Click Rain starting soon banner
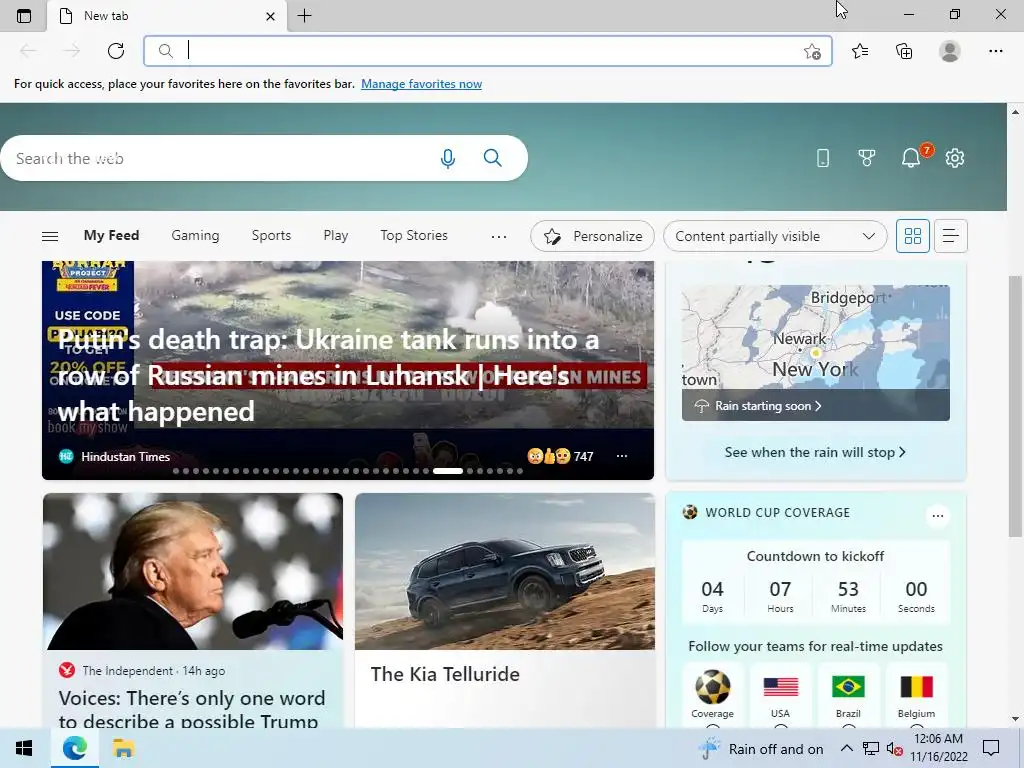 (x=816, y=406)
